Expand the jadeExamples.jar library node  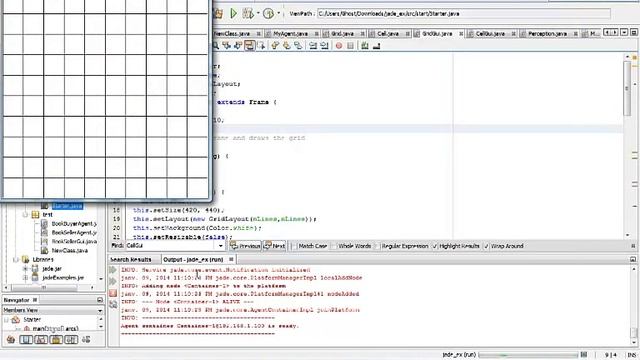point(25,278)
